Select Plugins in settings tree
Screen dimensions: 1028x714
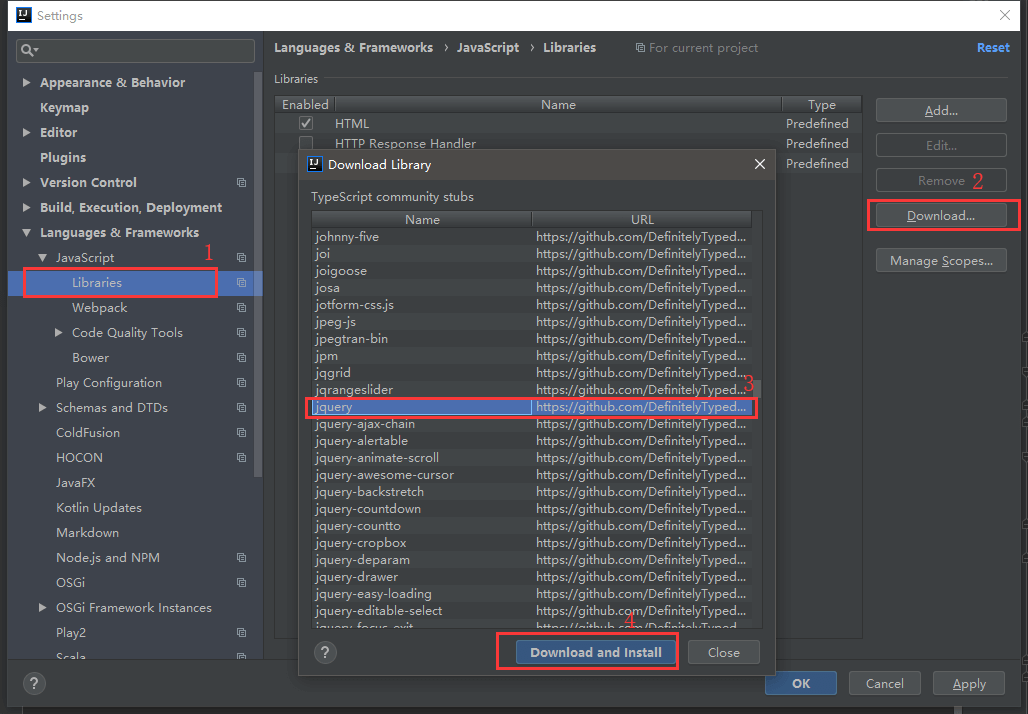63,157
